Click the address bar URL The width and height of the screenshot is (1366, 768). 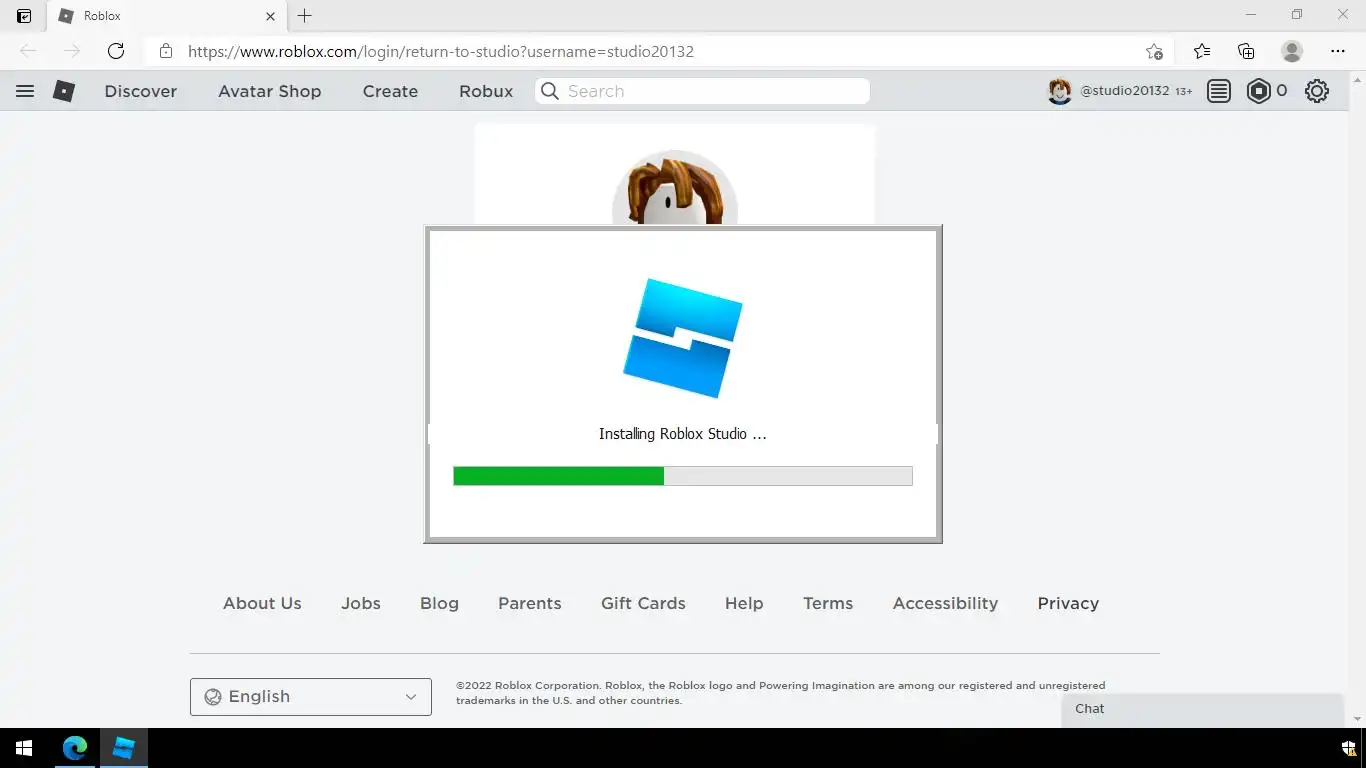441,51
